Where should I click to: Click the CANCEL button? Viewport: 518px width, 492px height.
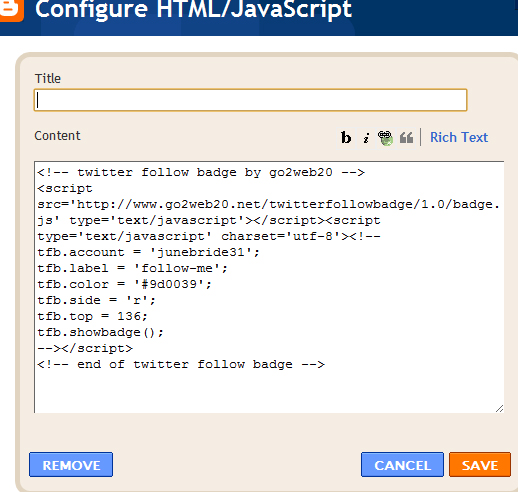click(402, 465)
